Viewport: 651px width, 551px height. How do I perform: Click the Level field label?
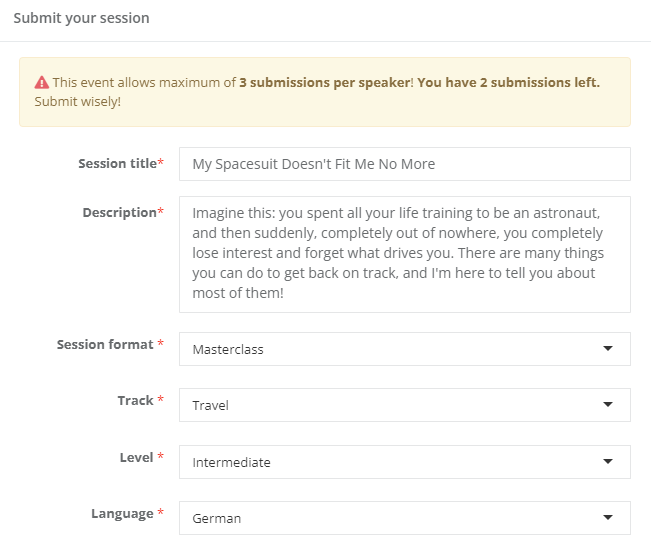[x=136, y=457]
